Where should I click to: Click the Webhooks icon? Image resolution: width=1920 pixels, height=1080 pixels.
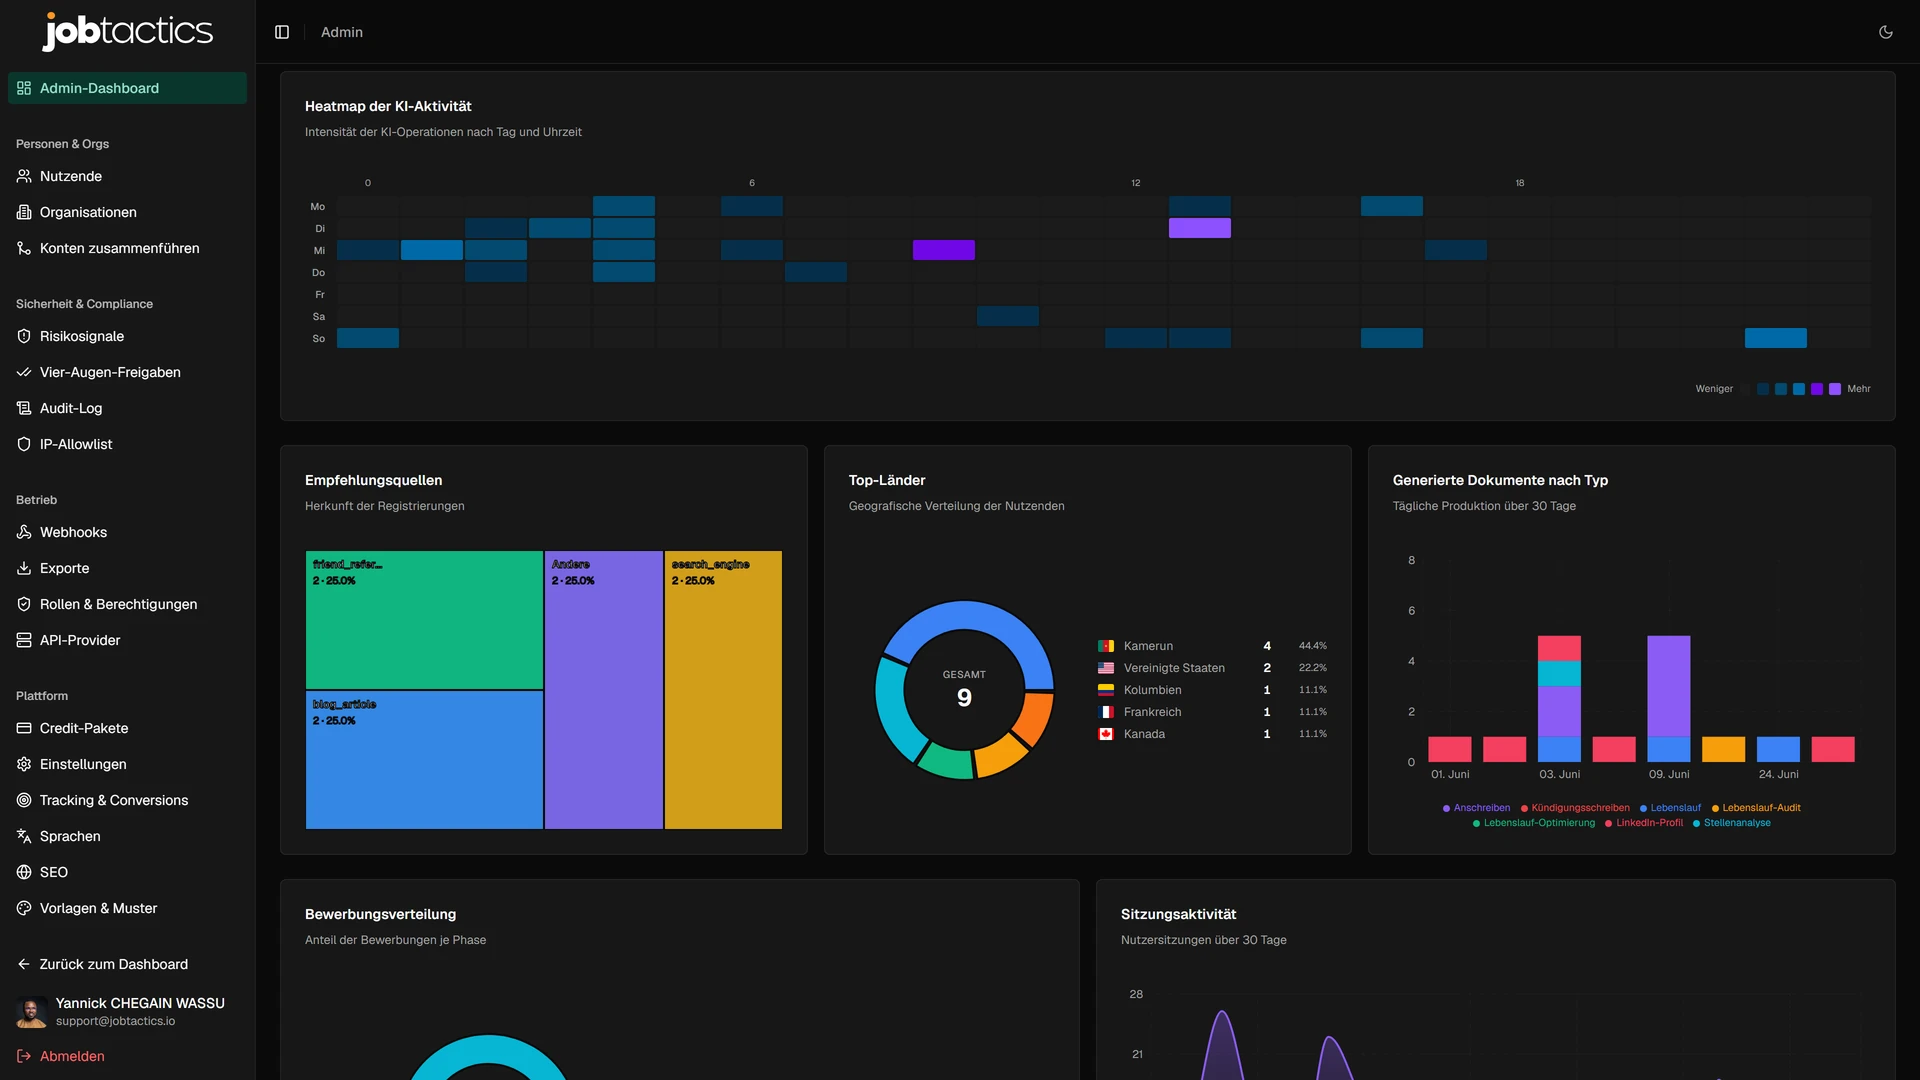point(24,532)
